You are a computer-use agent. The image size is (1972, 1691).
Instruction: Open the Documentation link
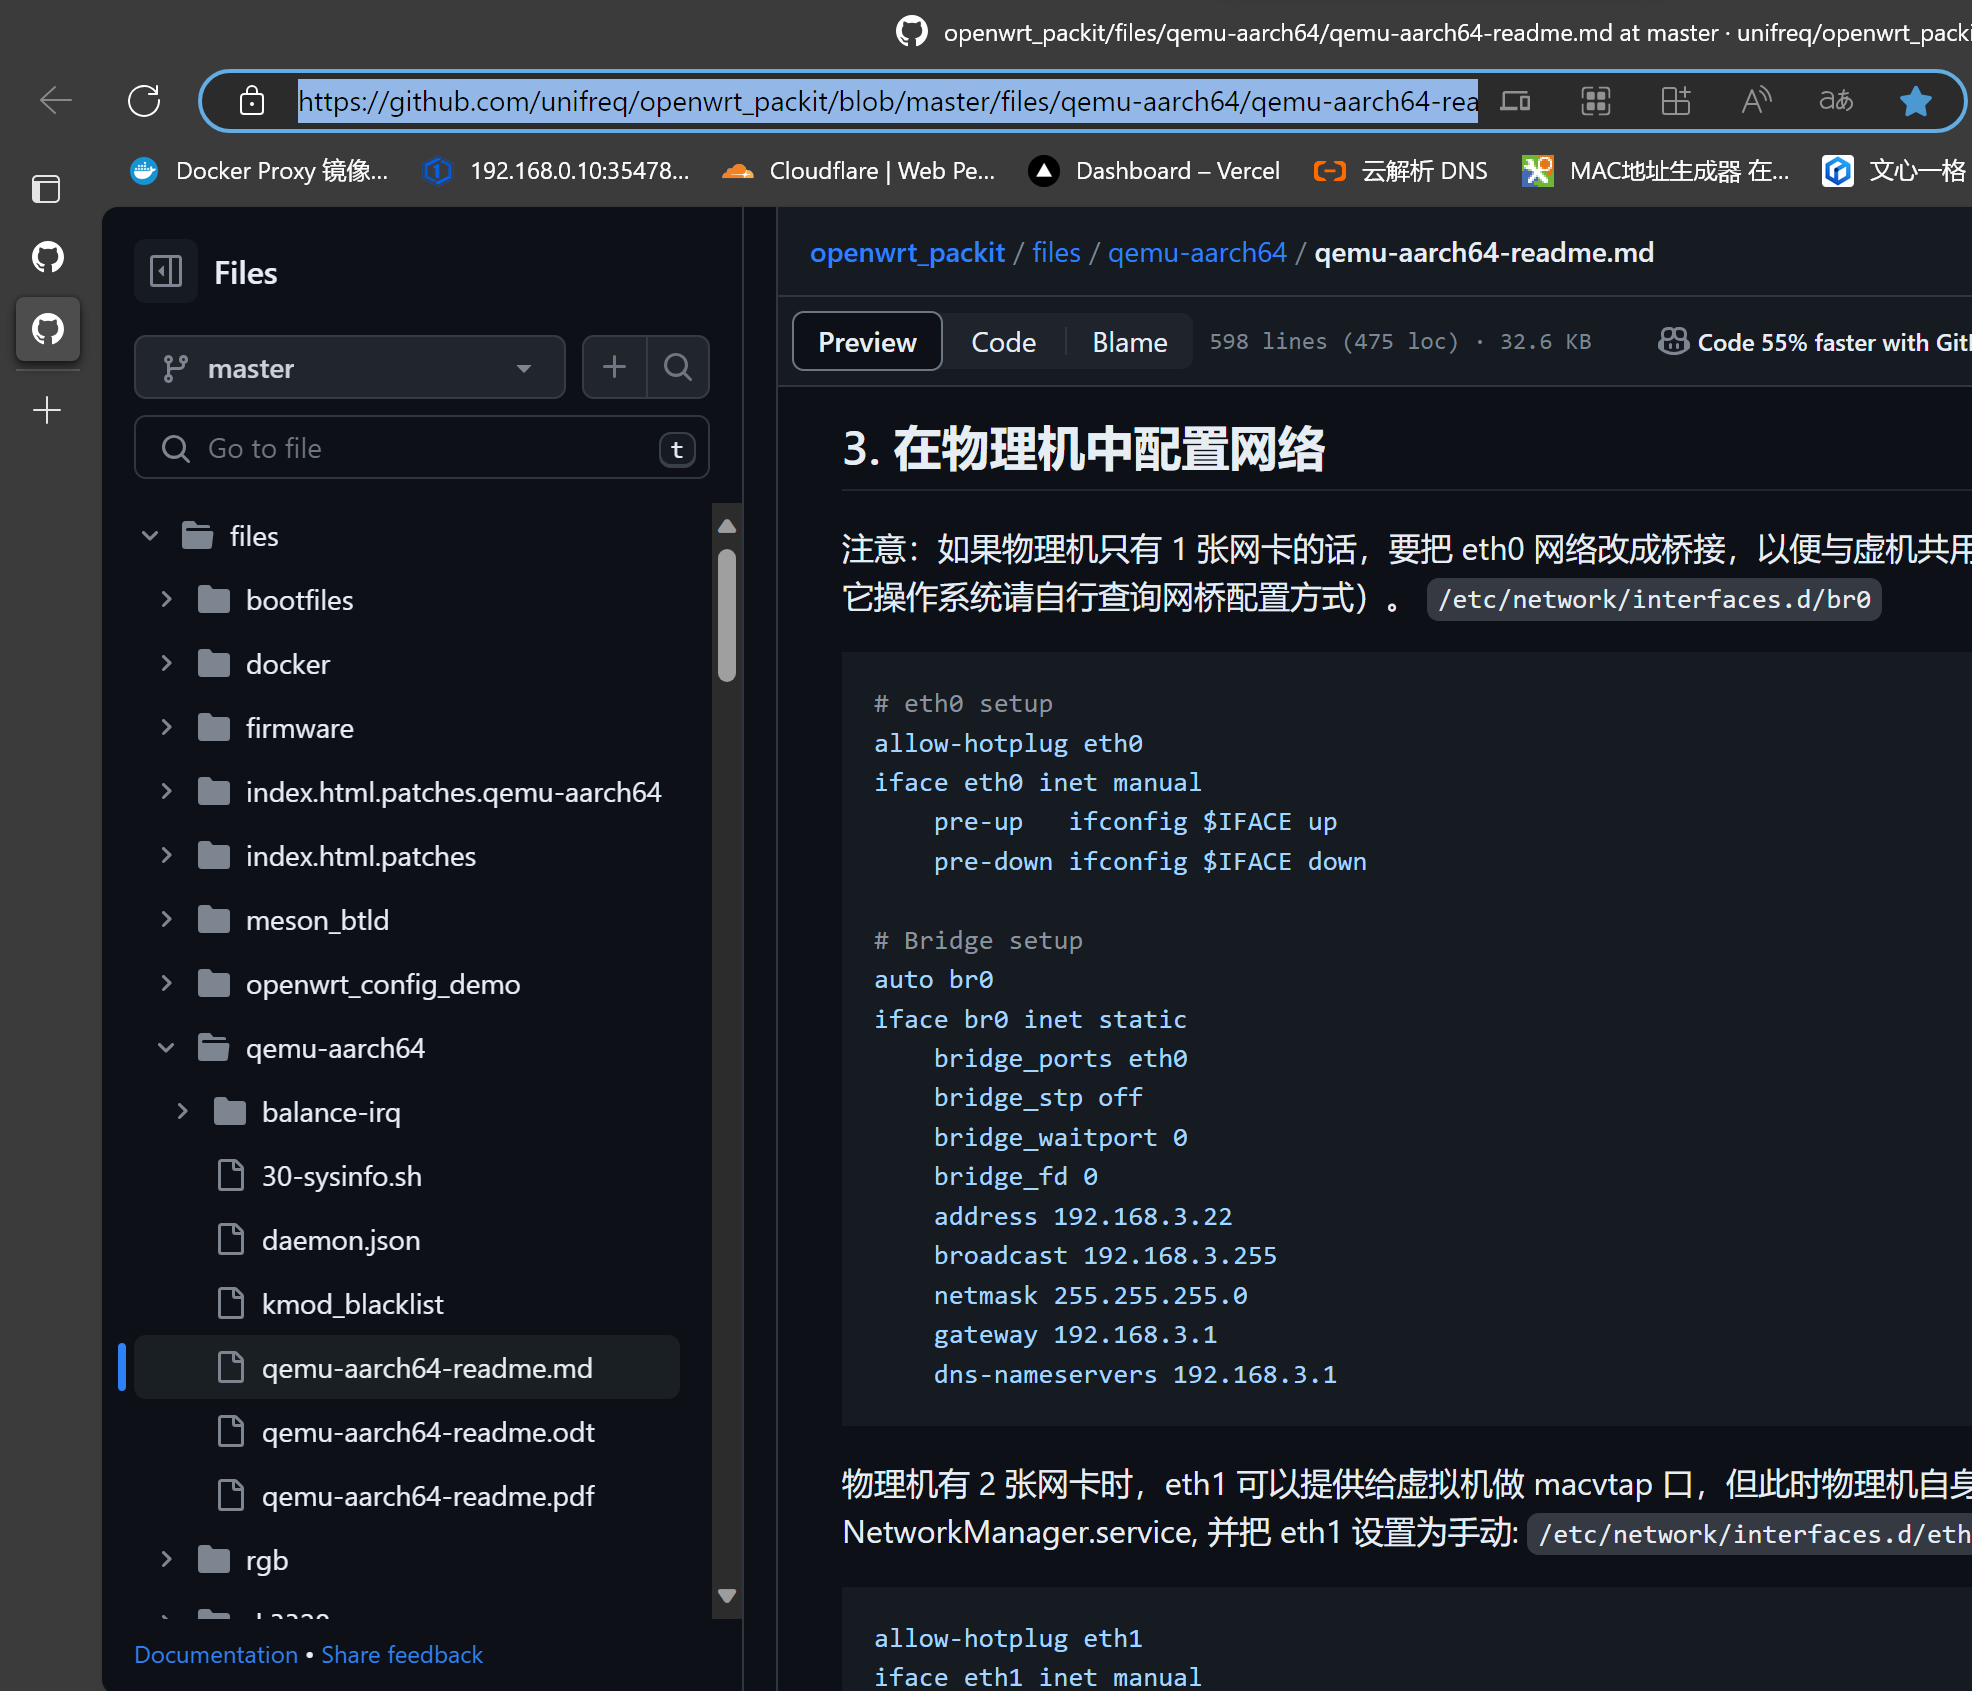click(215, 1655)
